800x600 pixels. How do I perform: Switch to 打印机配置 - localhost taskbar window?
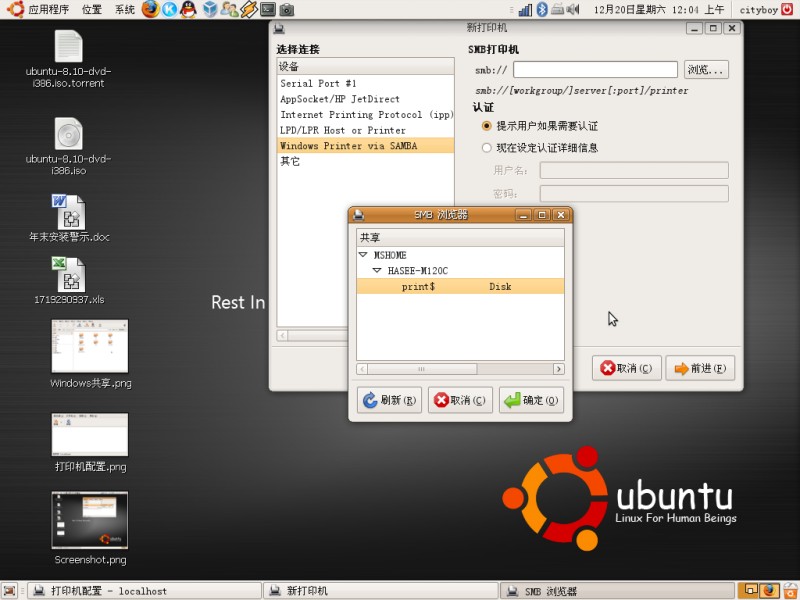(x=144, y=591)
